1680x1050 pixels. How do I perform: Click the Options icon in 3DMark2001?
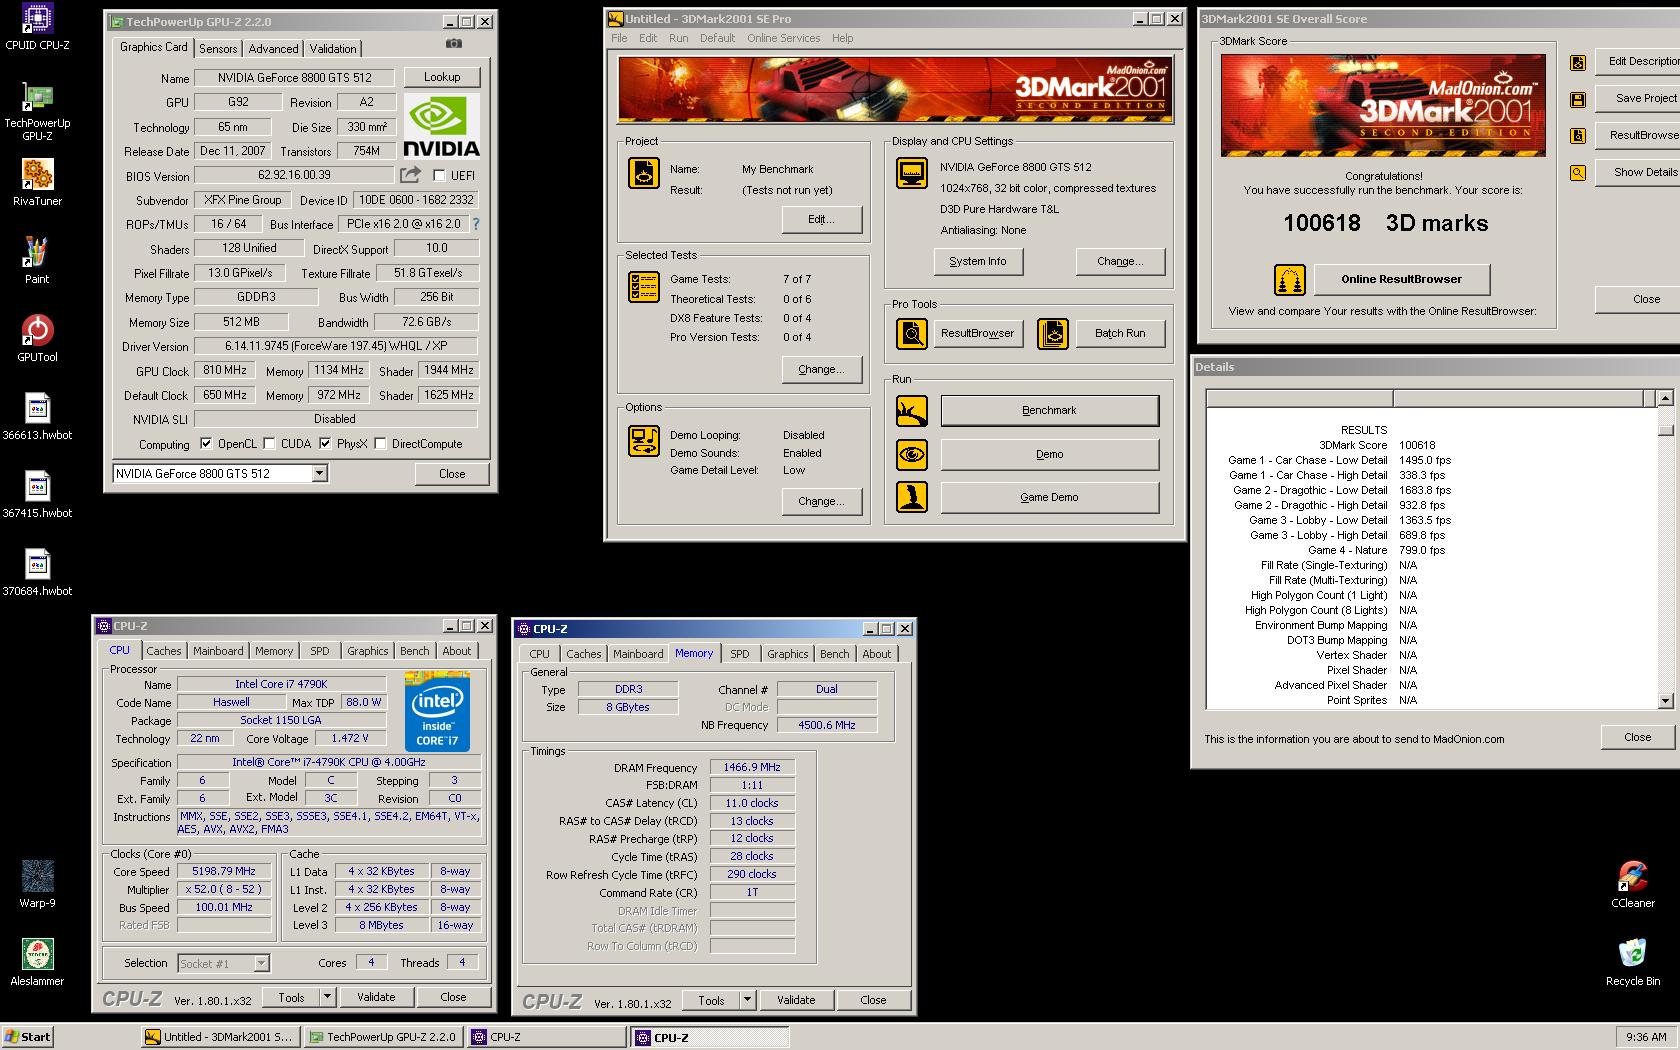coord(643,440)
